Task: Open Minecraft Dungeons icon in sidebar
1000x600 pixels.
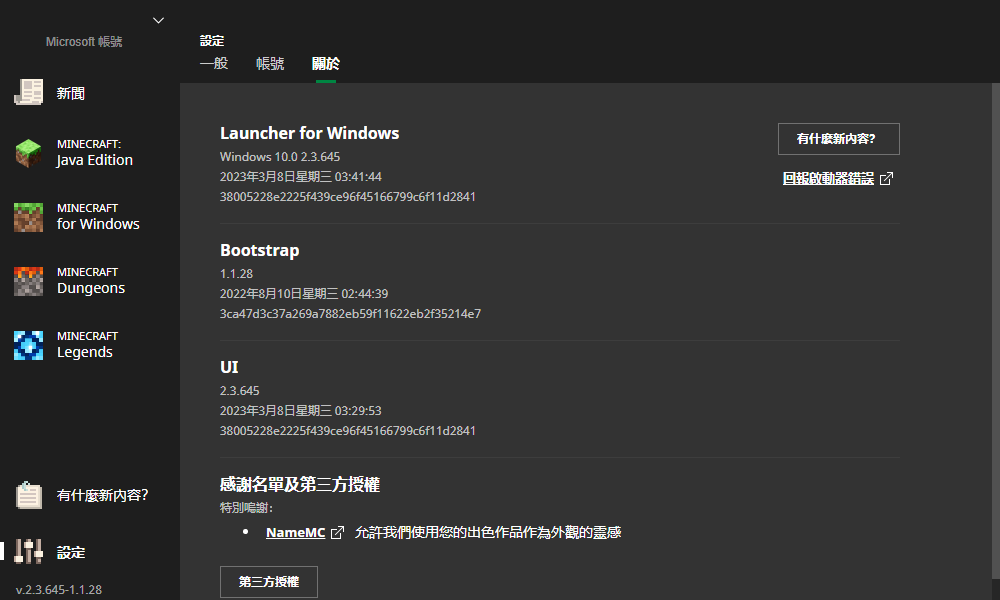Action: pyautogui.click(x=29, y=281)
